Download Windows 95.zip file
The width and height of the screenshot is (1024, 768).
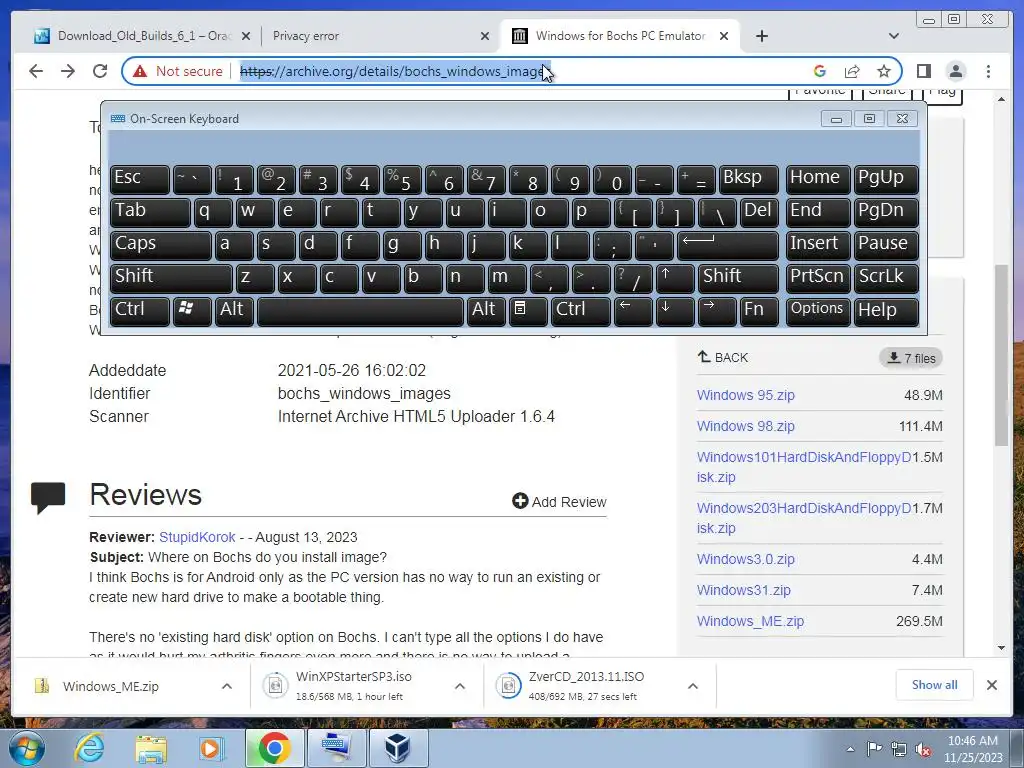745,395
